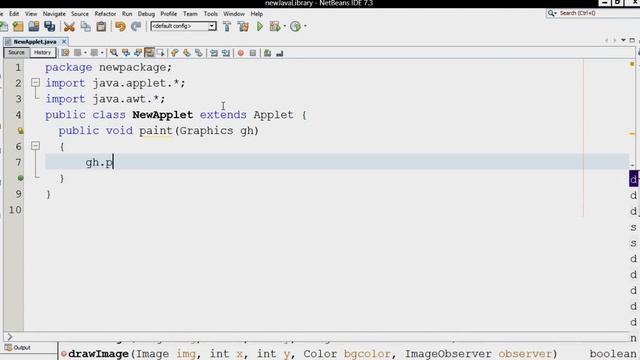Open Debug Project dropdown arrow
640x360 pixels.
[284, 27]
